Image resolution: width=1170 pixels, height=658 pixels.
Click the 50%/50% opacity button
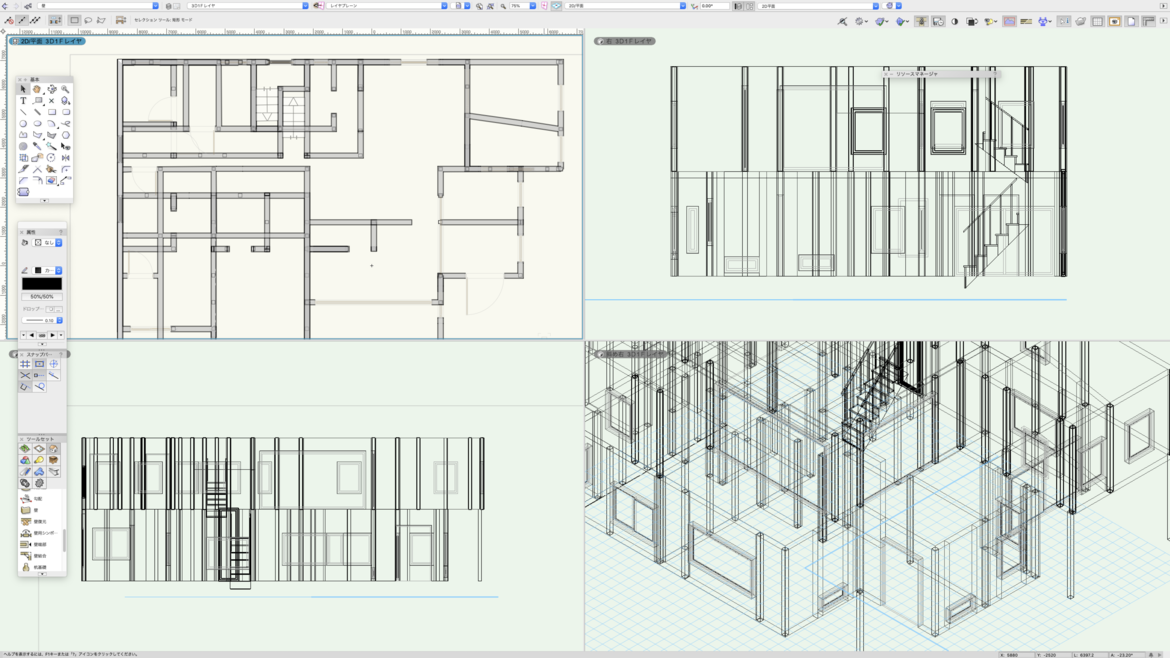click(42, 297)
